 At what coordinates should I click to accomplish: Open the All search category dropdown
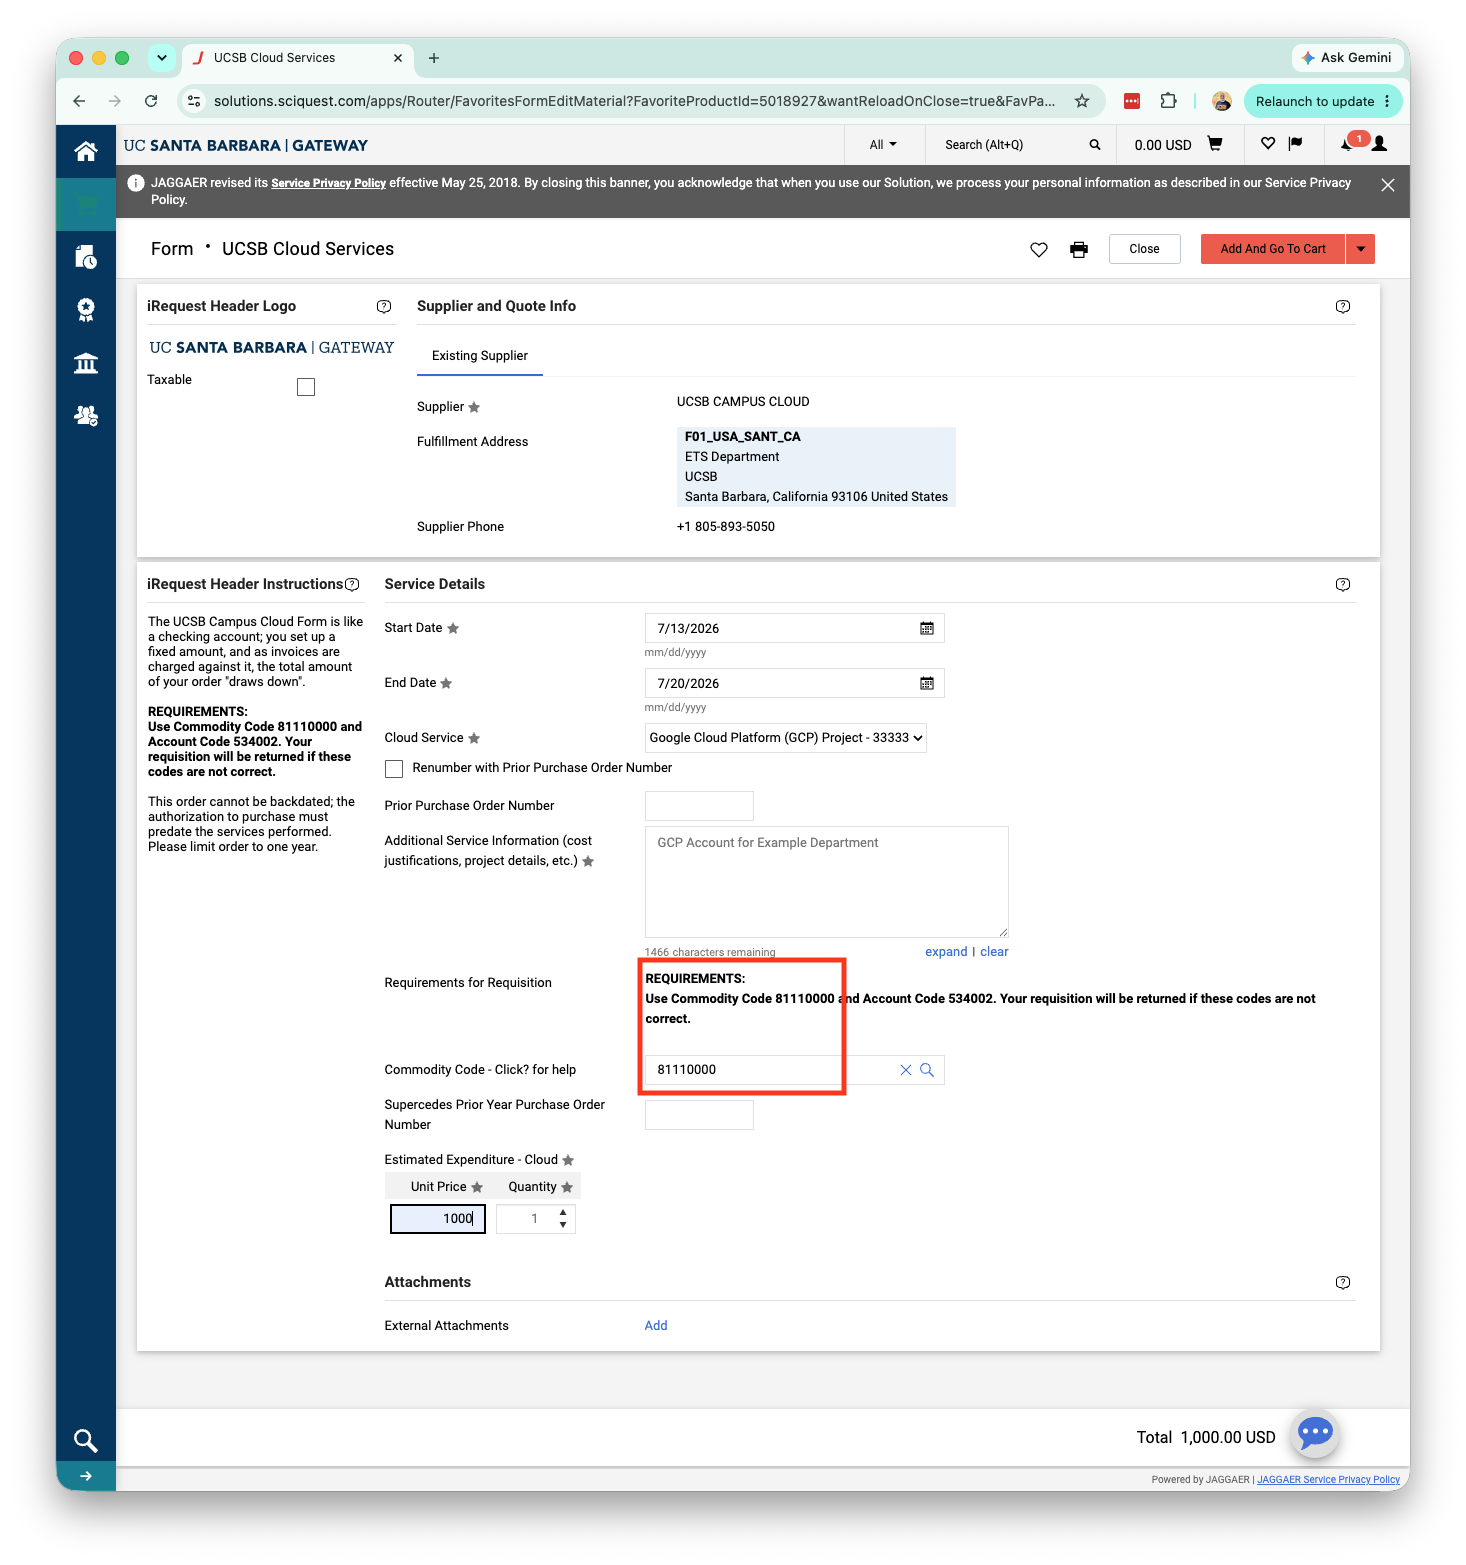[x=883, y=145]
